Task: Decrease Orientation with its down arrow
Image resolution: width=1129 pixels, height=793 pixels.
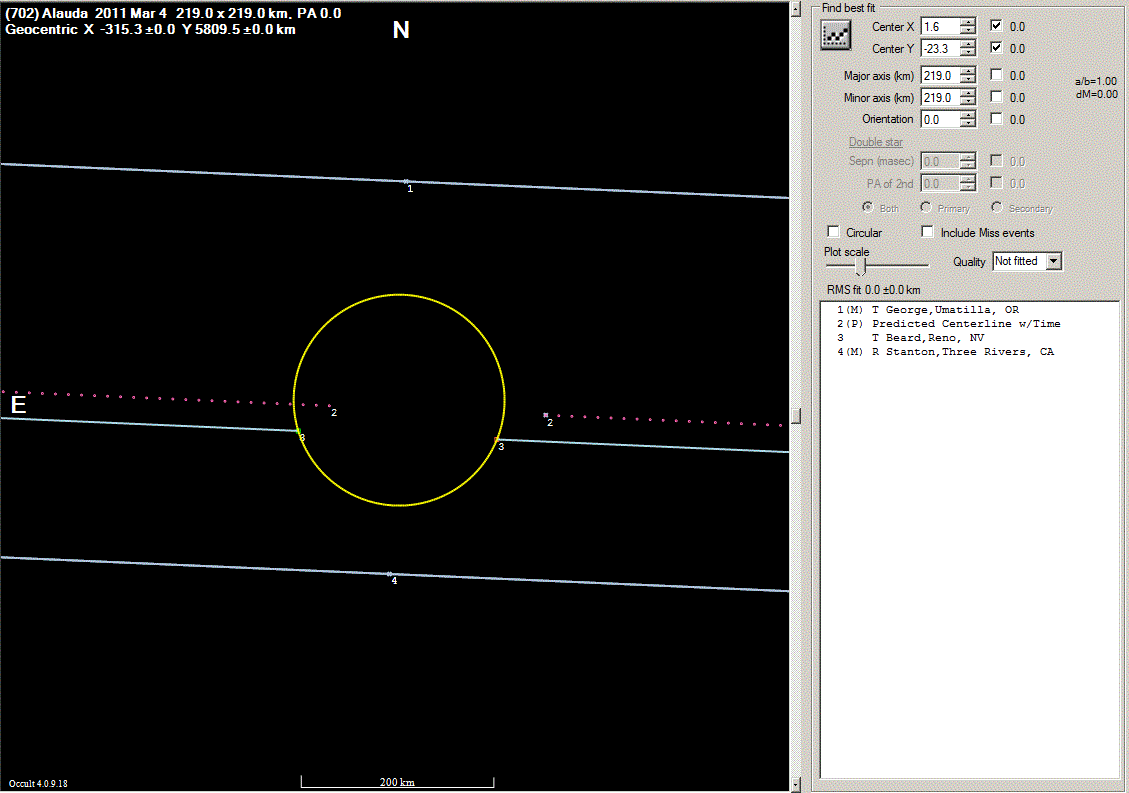Action: (968, 124)
